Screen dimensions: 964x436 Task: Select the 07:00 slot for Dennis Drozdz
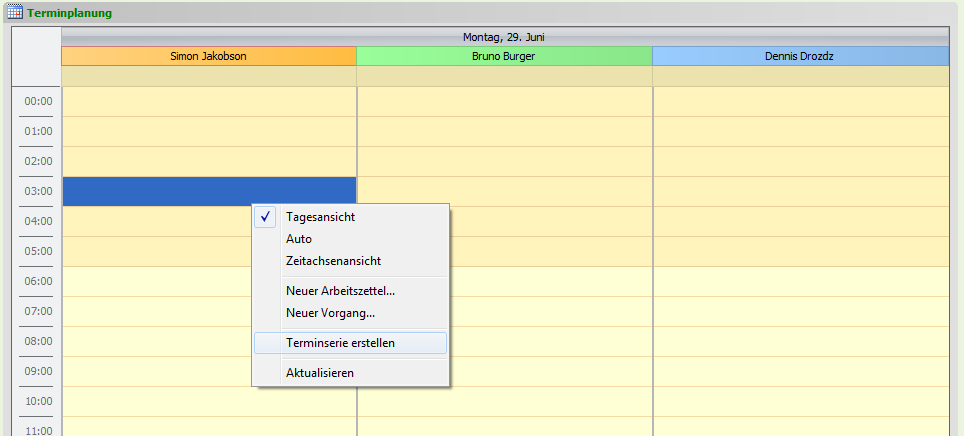coord(801,312)
